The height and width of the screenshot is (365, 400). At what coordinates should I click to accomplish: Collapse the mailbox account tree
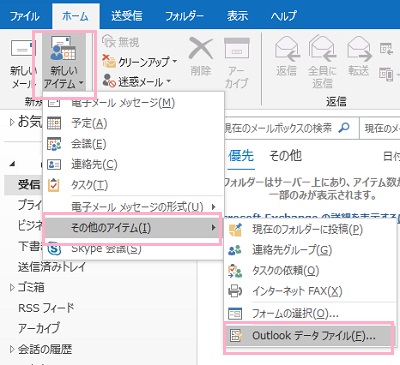tap(12, 164)
